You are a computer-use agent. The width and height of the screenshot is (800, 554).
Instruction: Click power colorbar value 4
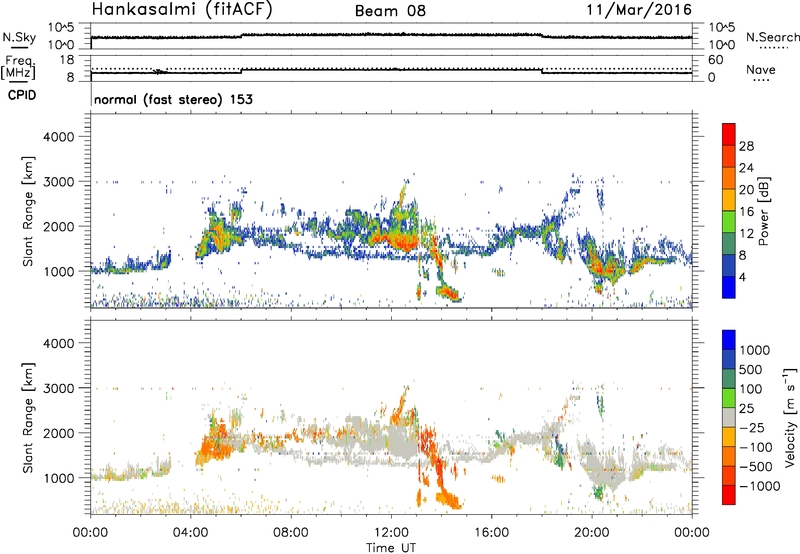742,277
